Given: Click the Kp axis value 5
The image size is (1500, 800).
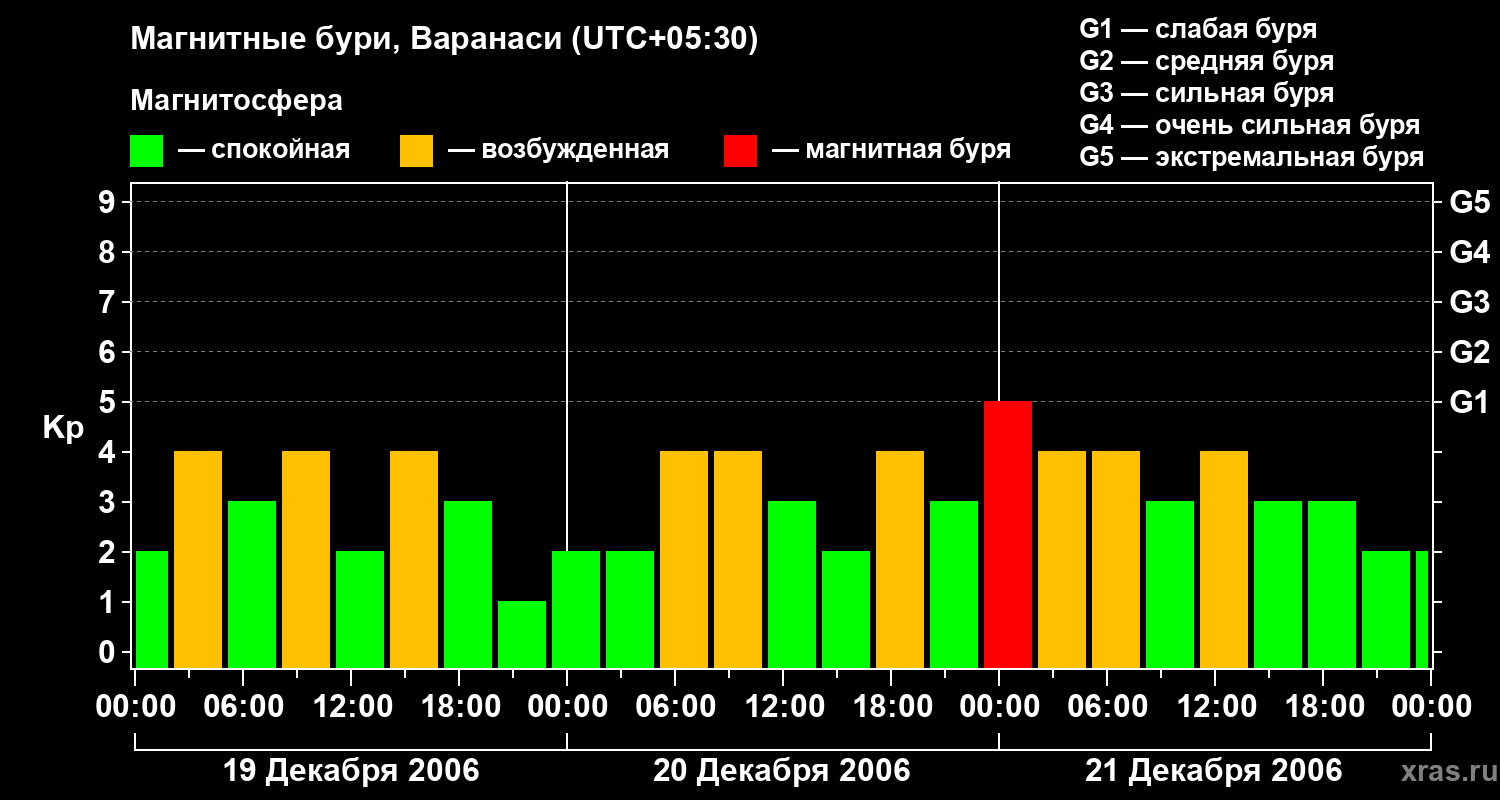Looking at the screenshot, I should click(109, 402).
